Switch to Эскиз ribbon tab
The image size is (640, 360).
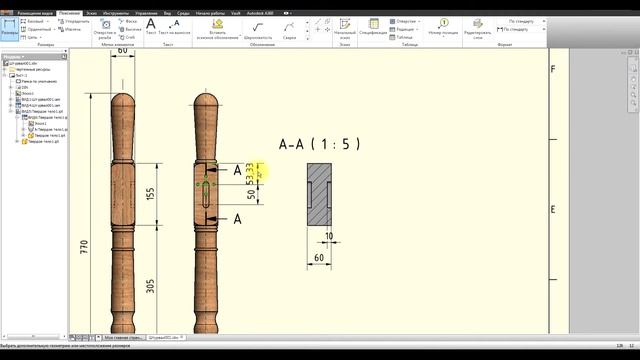tap(91, 13)
